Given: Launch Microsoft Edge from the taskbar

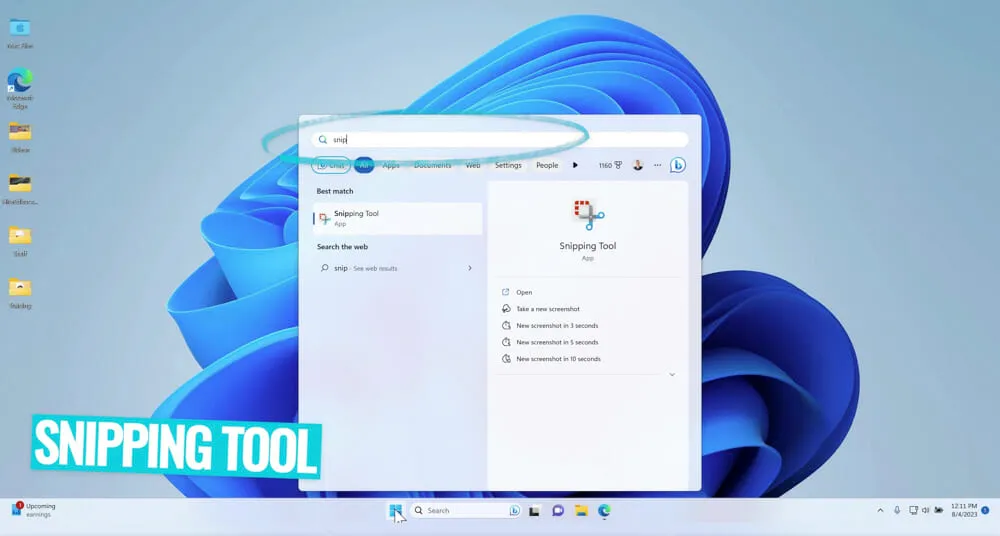Looking at the screenshot, I should coord(604,511).
